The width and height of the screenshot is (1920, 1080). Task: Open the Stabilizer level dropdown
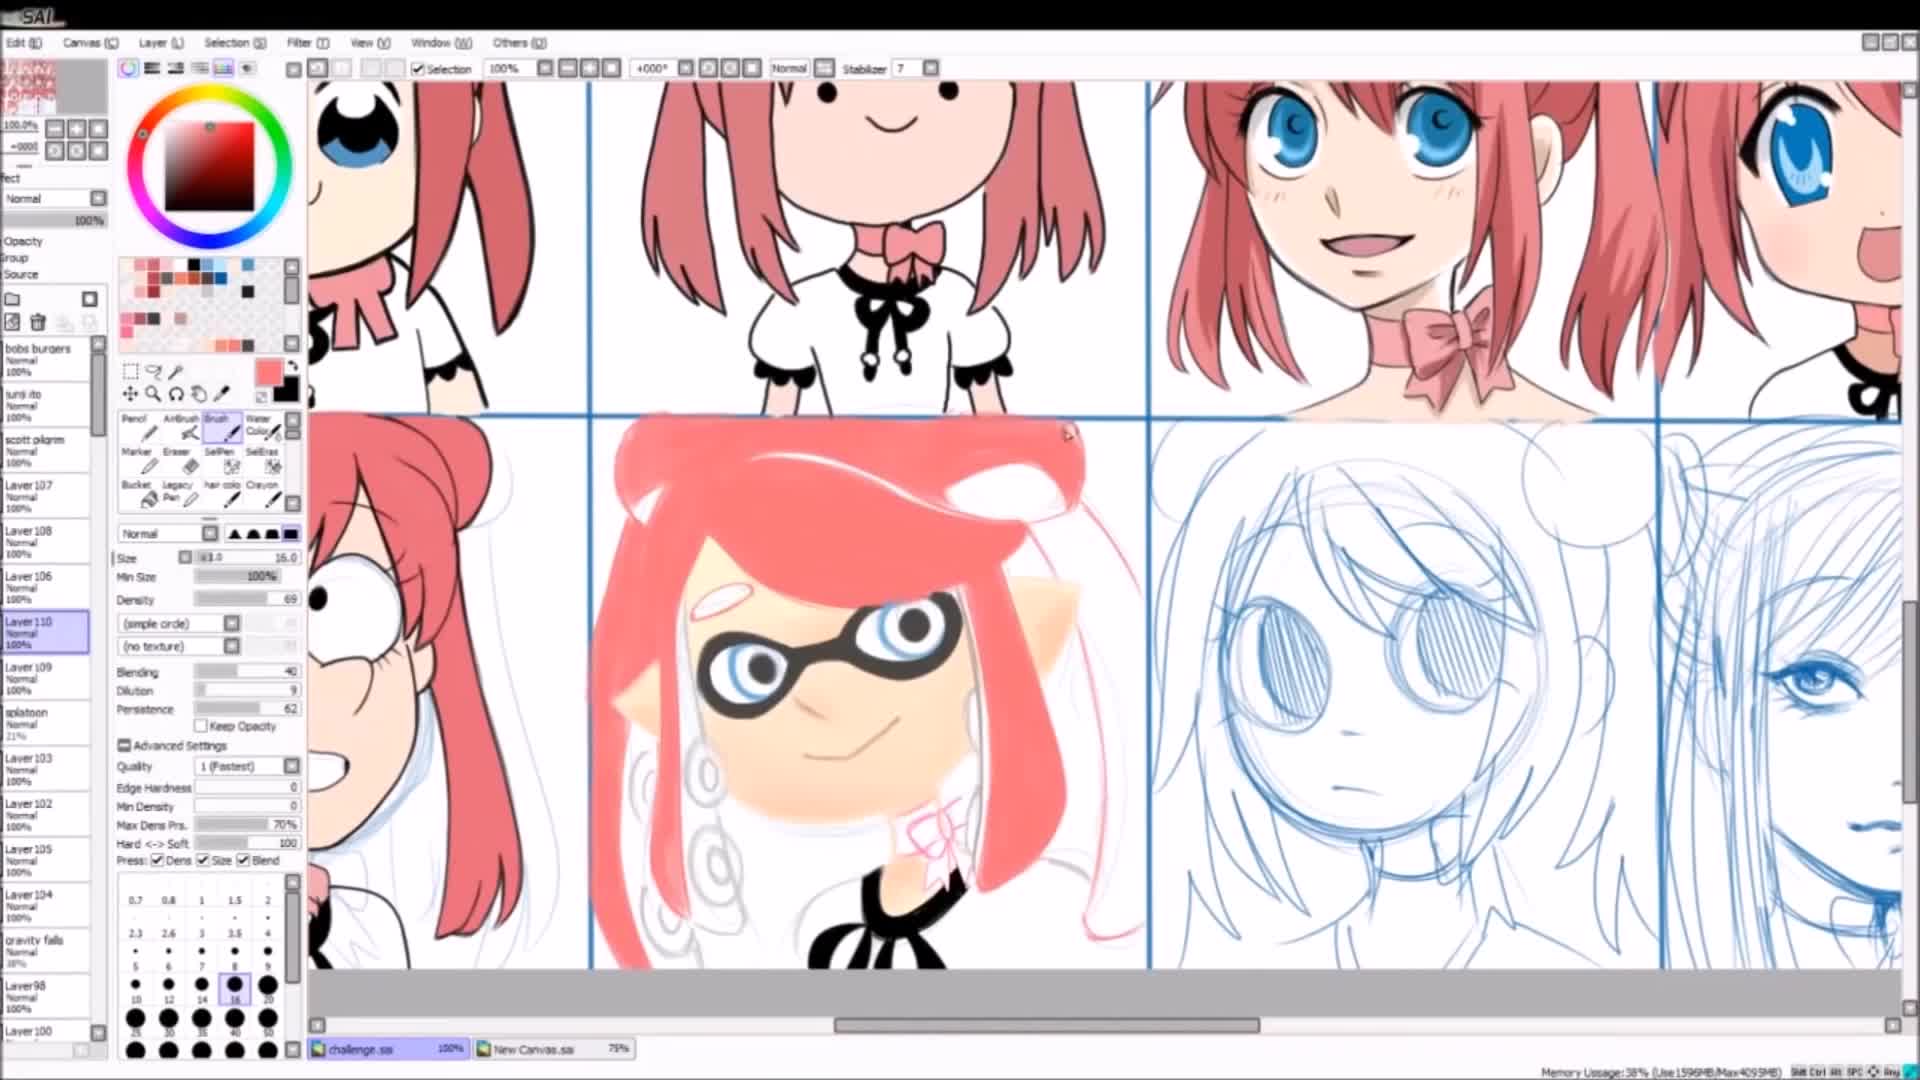tap(931, 68)
